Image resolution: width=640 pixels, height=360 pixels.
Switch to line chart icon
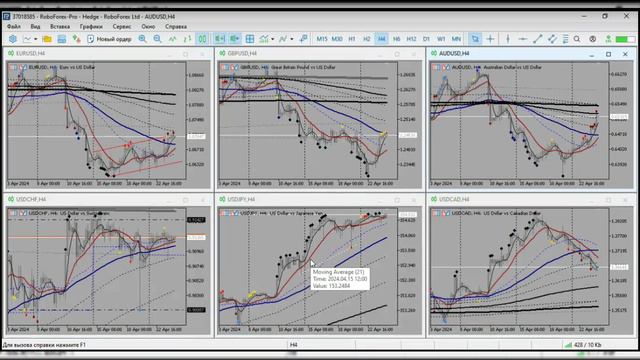click(173, 39)
